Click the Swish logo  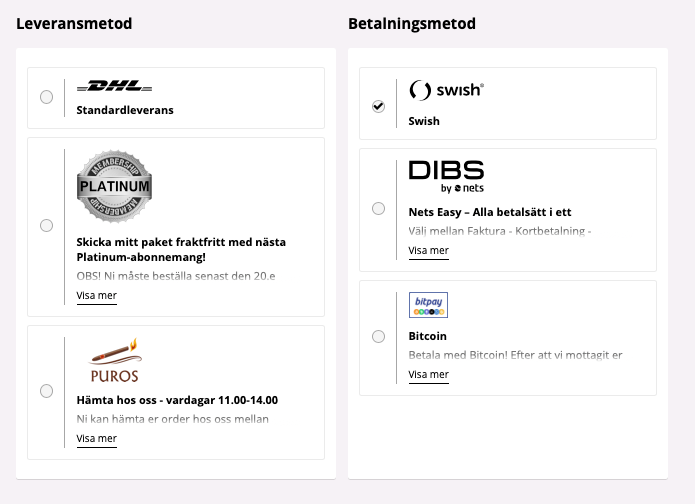point(446,90)
